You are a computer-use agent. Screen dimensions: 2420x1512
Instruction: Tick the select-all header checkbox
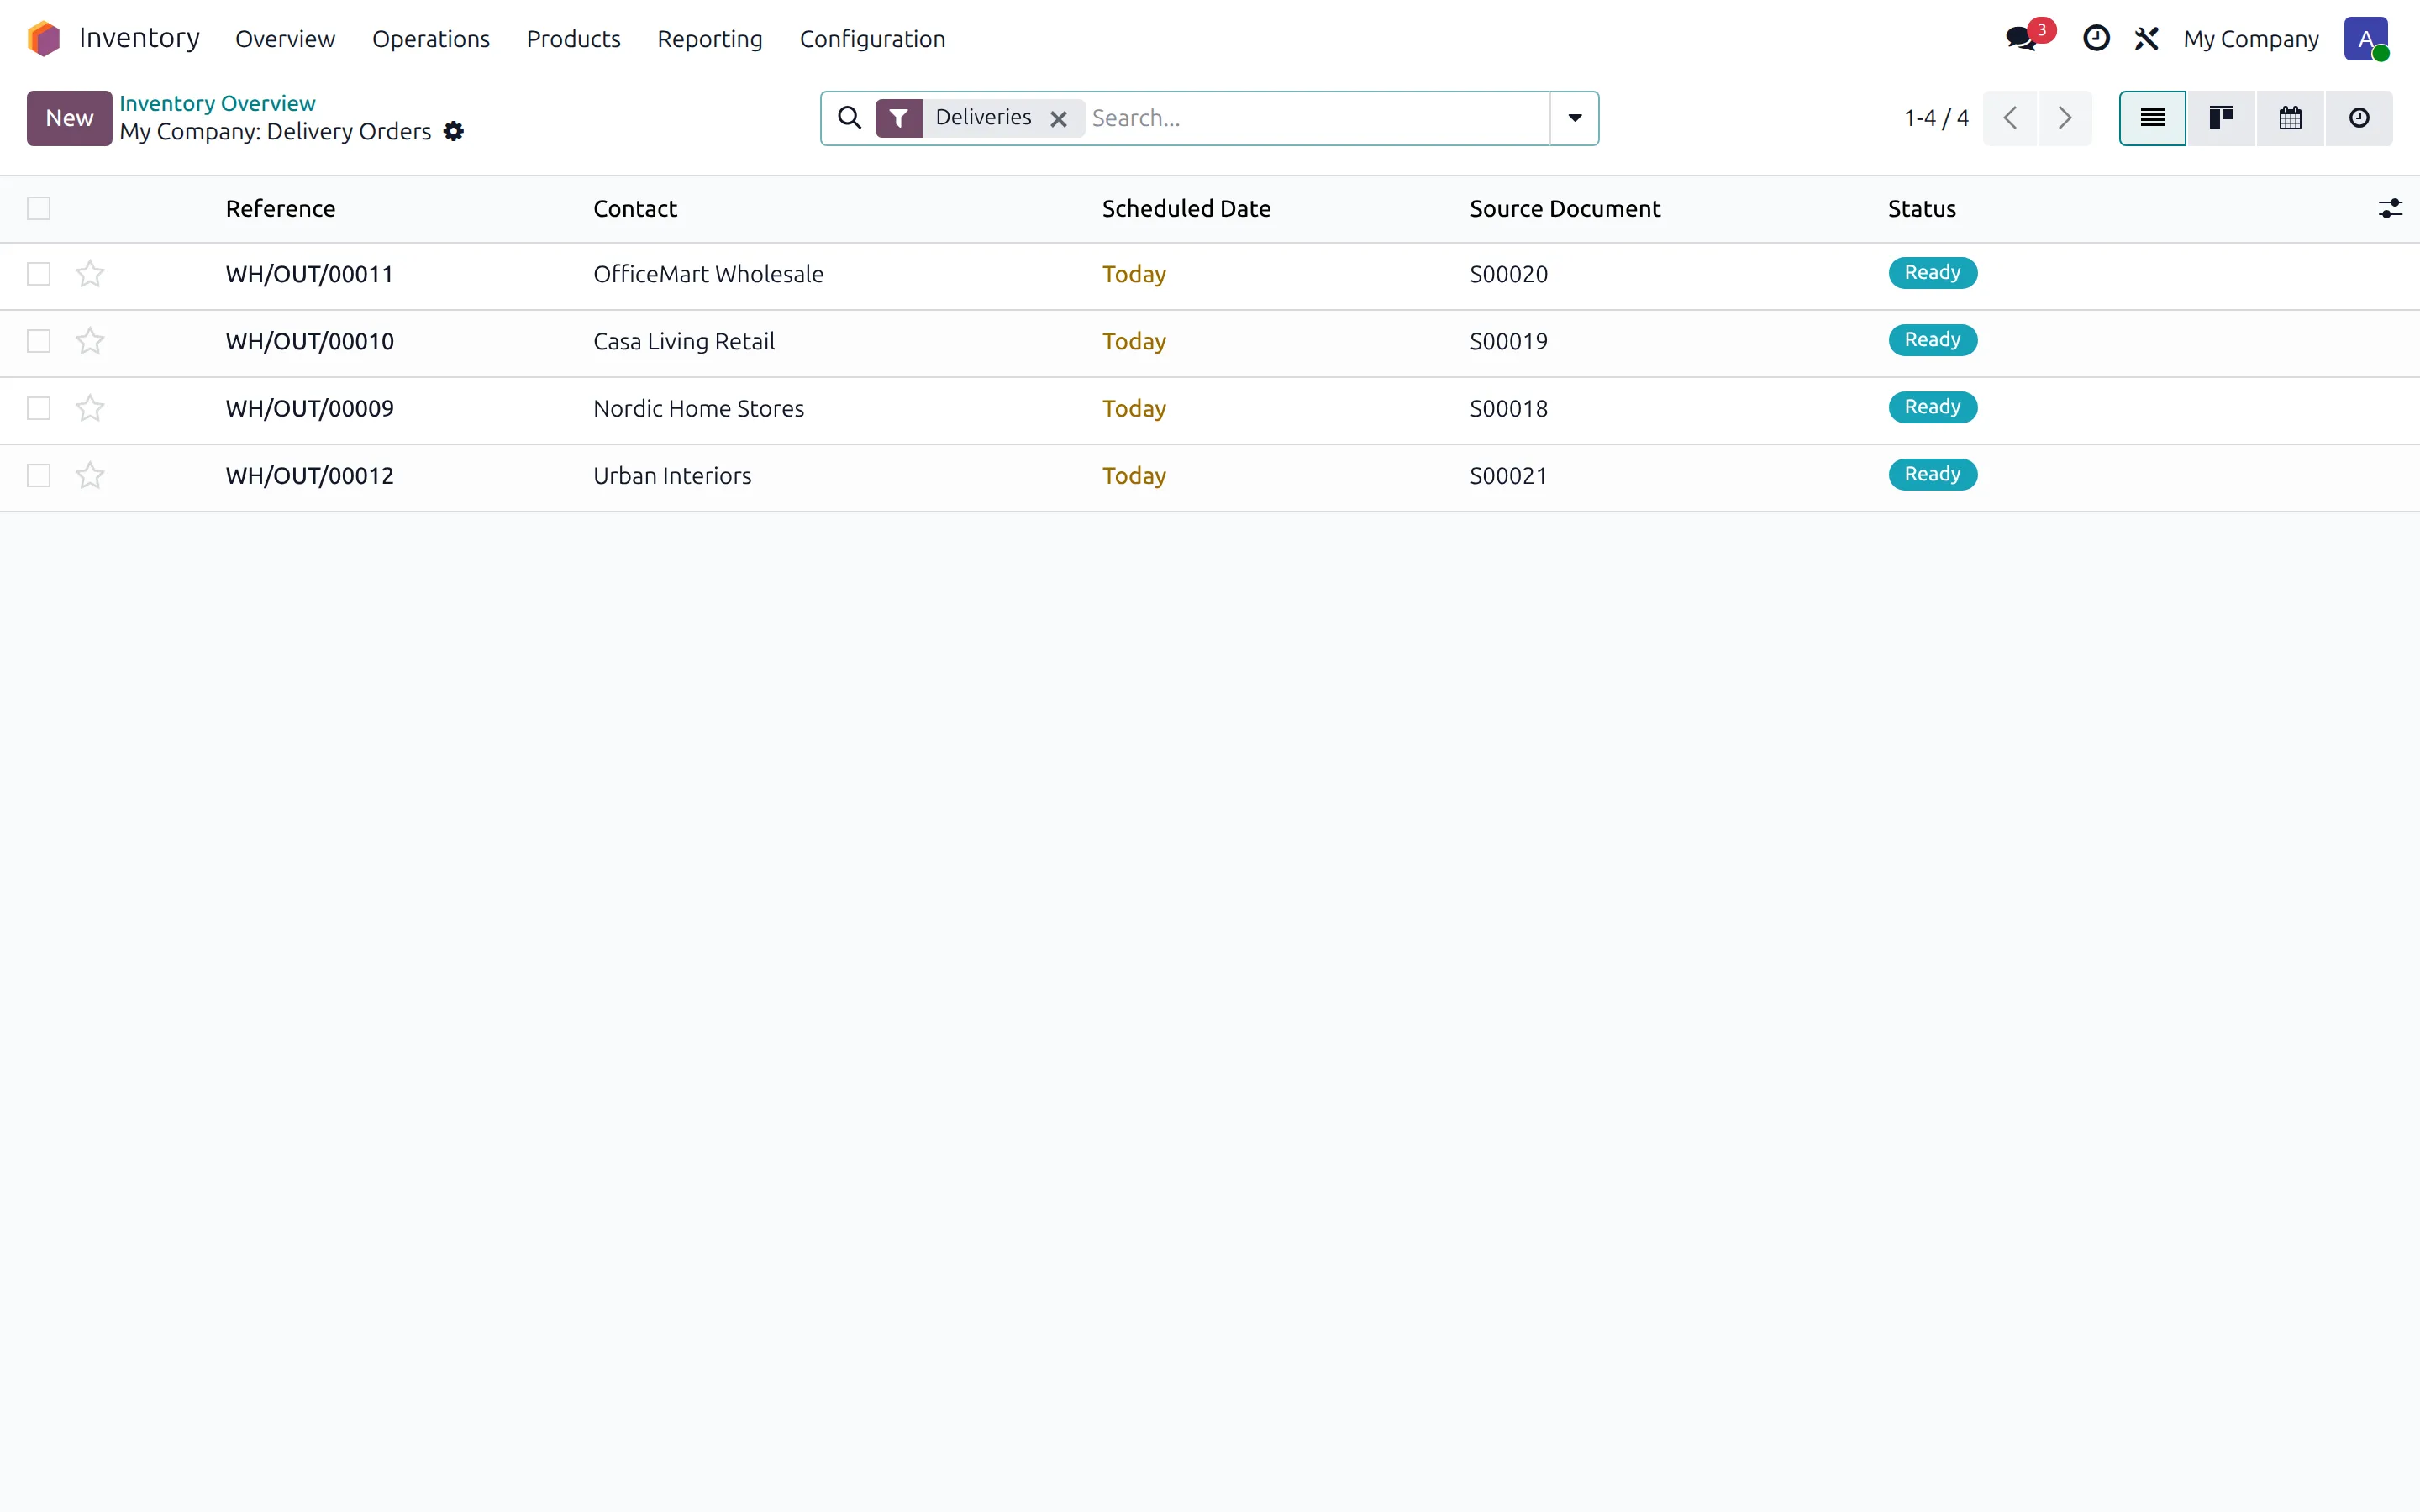39,208
